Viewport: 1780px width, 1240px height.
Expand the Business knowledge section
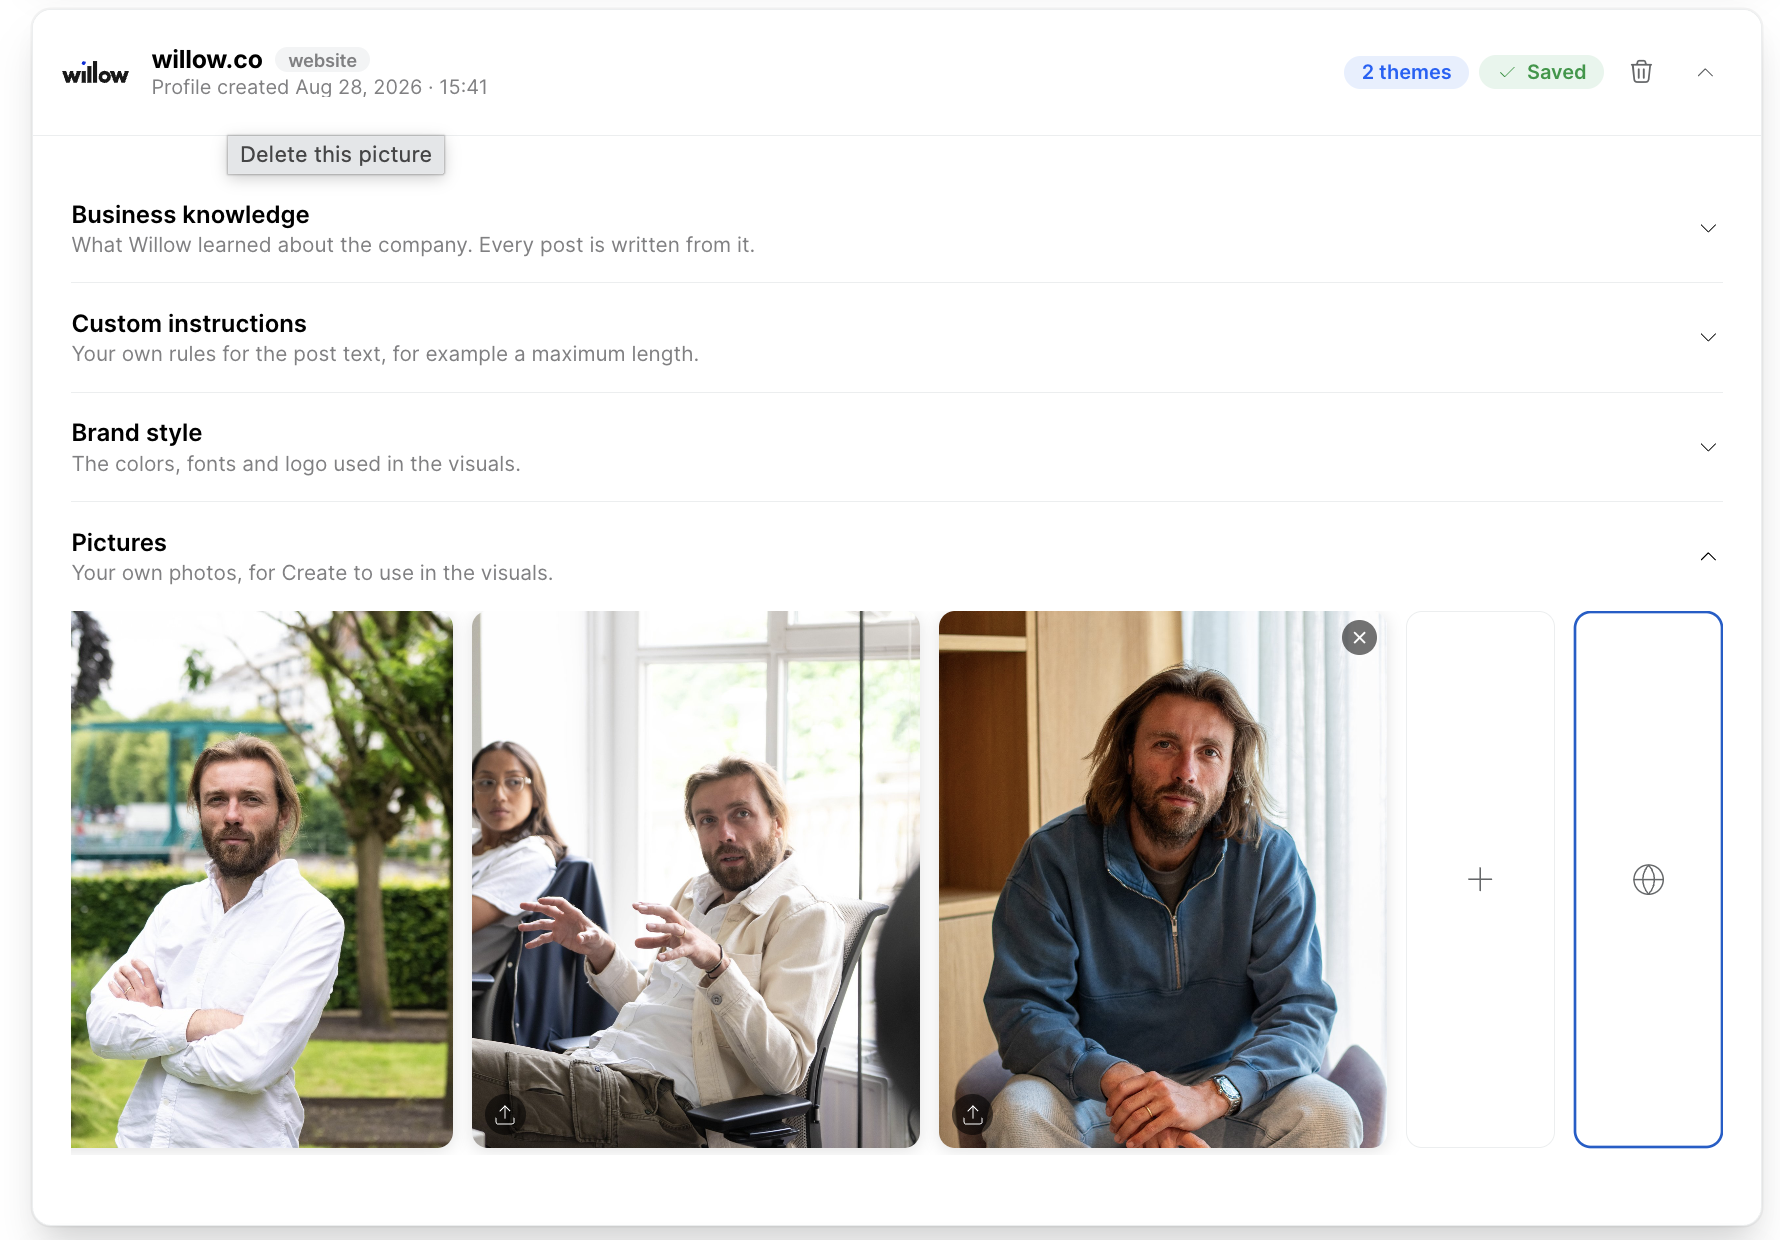point(1708,228)
